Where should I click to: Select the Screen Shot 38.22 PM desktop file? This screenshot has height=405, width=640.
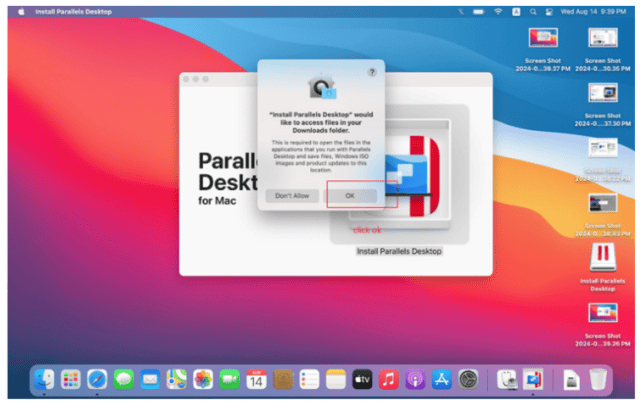coord(603,148)
